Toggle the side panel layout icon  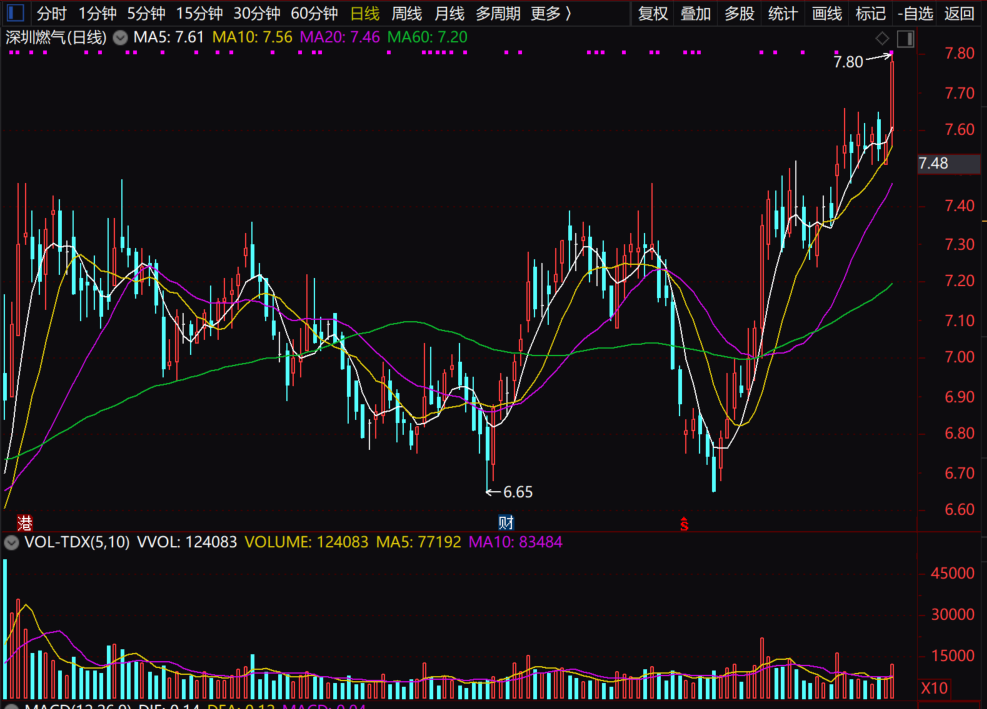[x=906, y=38]
